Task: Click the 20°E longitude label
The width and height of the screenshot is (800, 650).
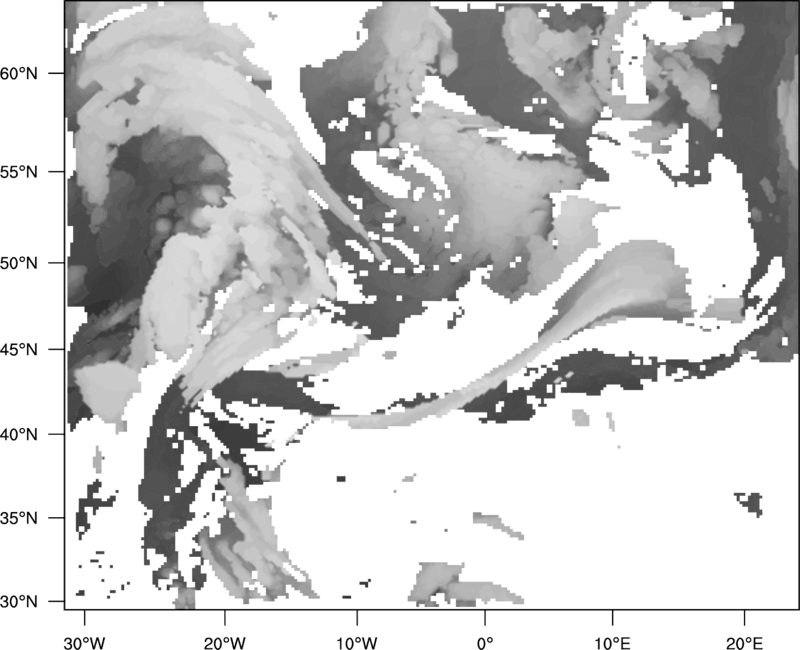Action: pos(744,643)
